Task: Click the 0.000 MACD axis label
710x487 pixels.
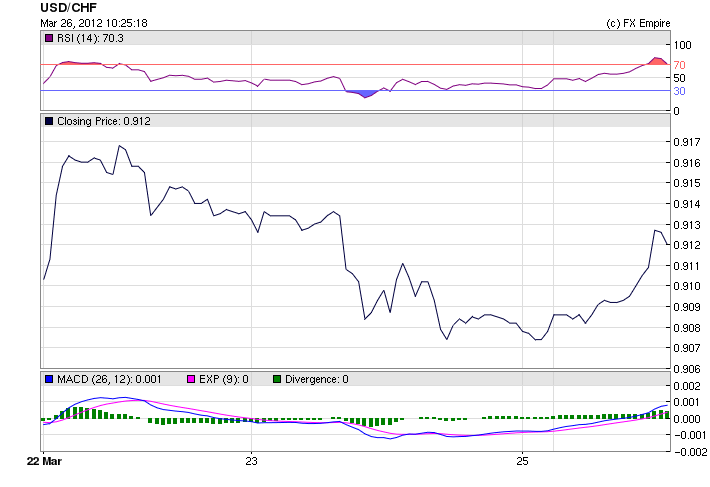Action: 687,419
